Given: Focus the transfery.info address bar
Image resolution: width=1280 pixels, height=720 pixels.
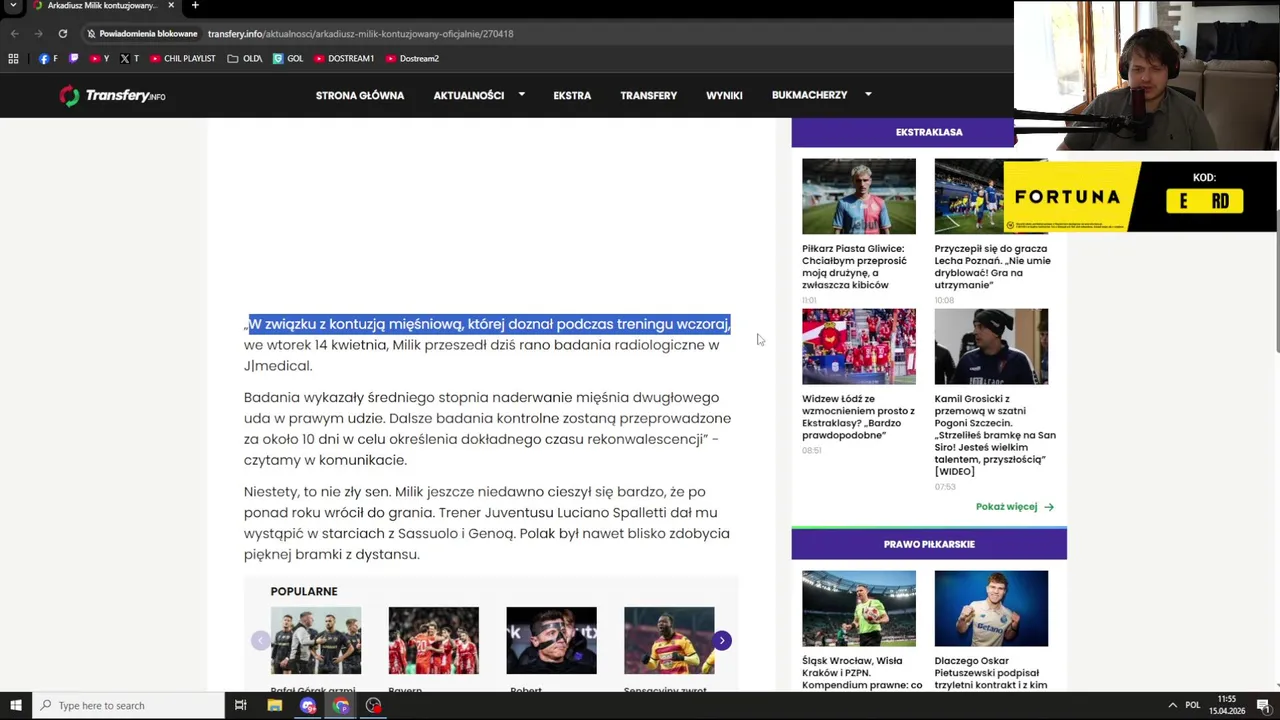Looking at the screenshot, I should [x=360, y=33].
